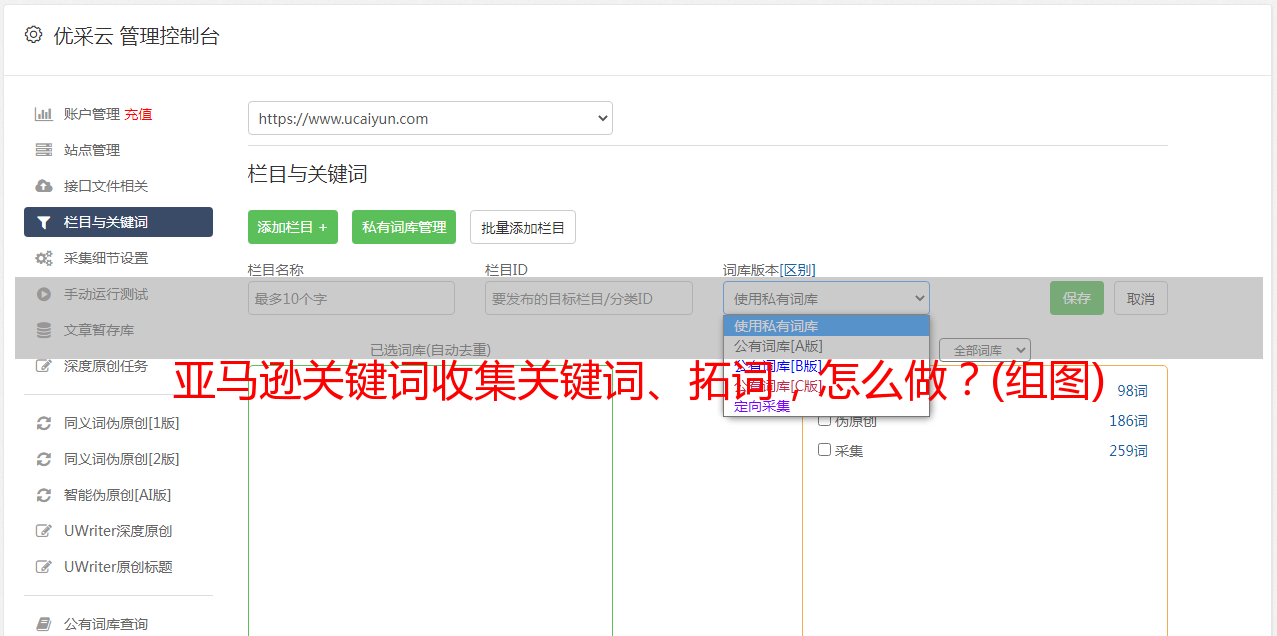This screenshot has height=636, width=1277.
Task: Click the edit icon for UWriter原创标题
Action: tap(43, 567)
